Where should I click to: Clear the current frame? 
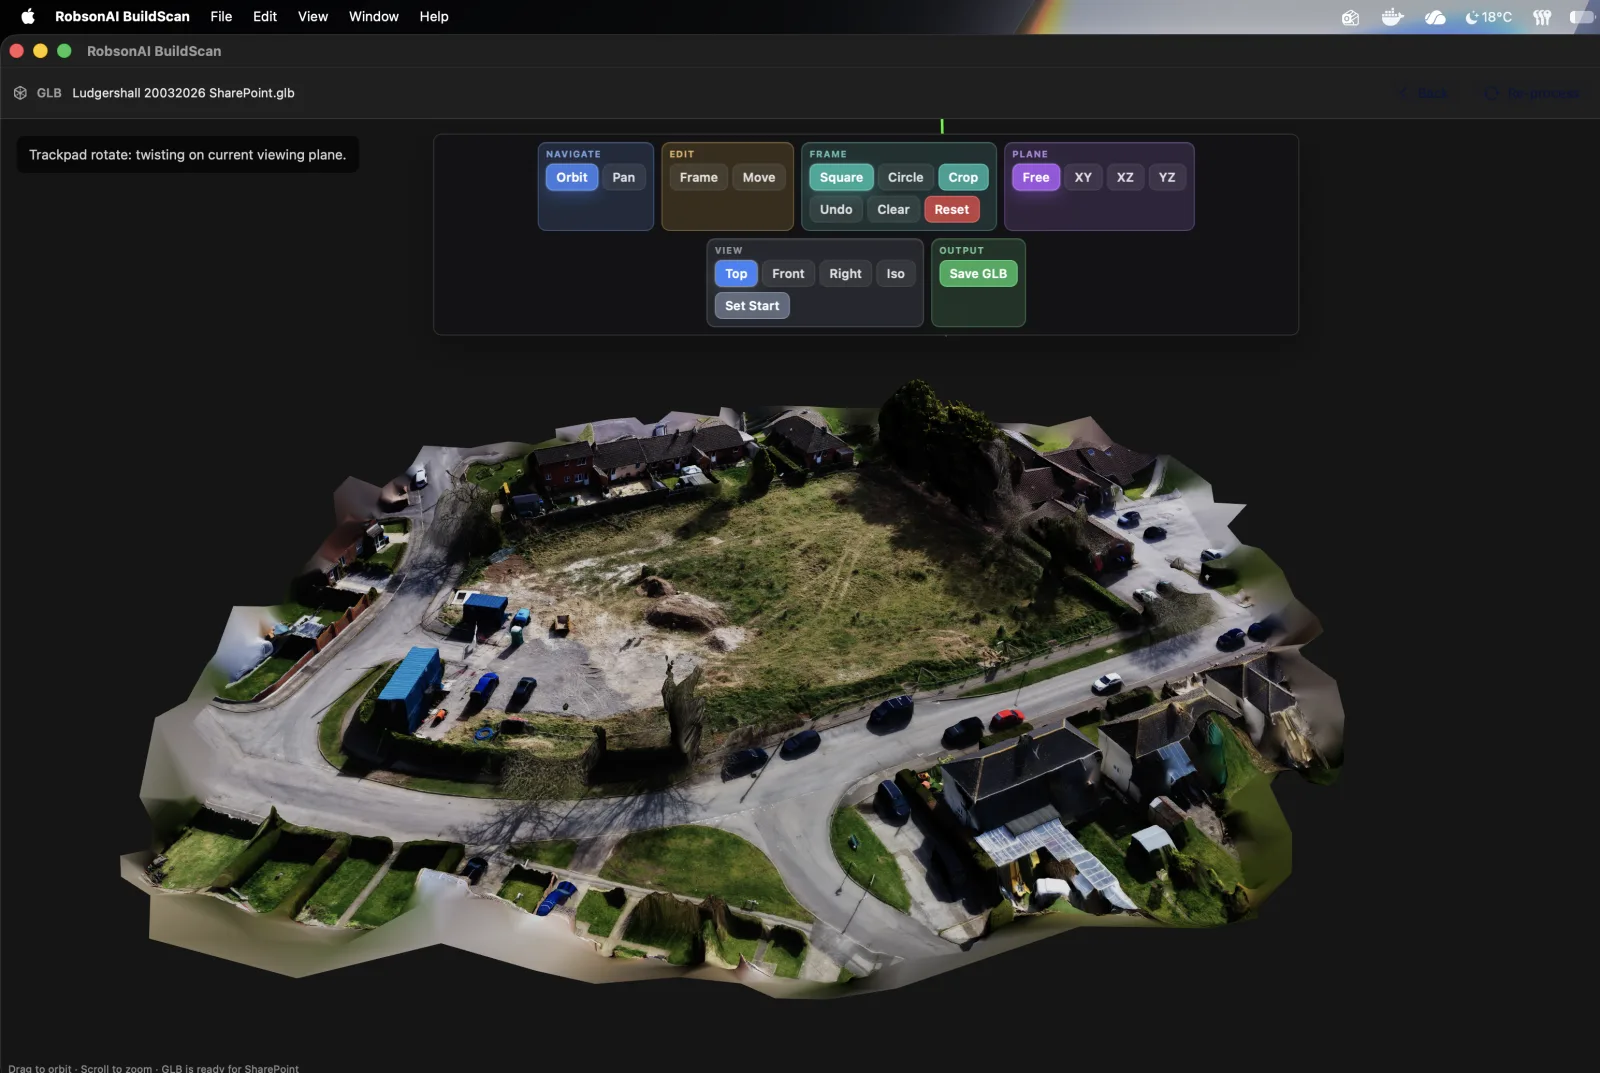893,209
